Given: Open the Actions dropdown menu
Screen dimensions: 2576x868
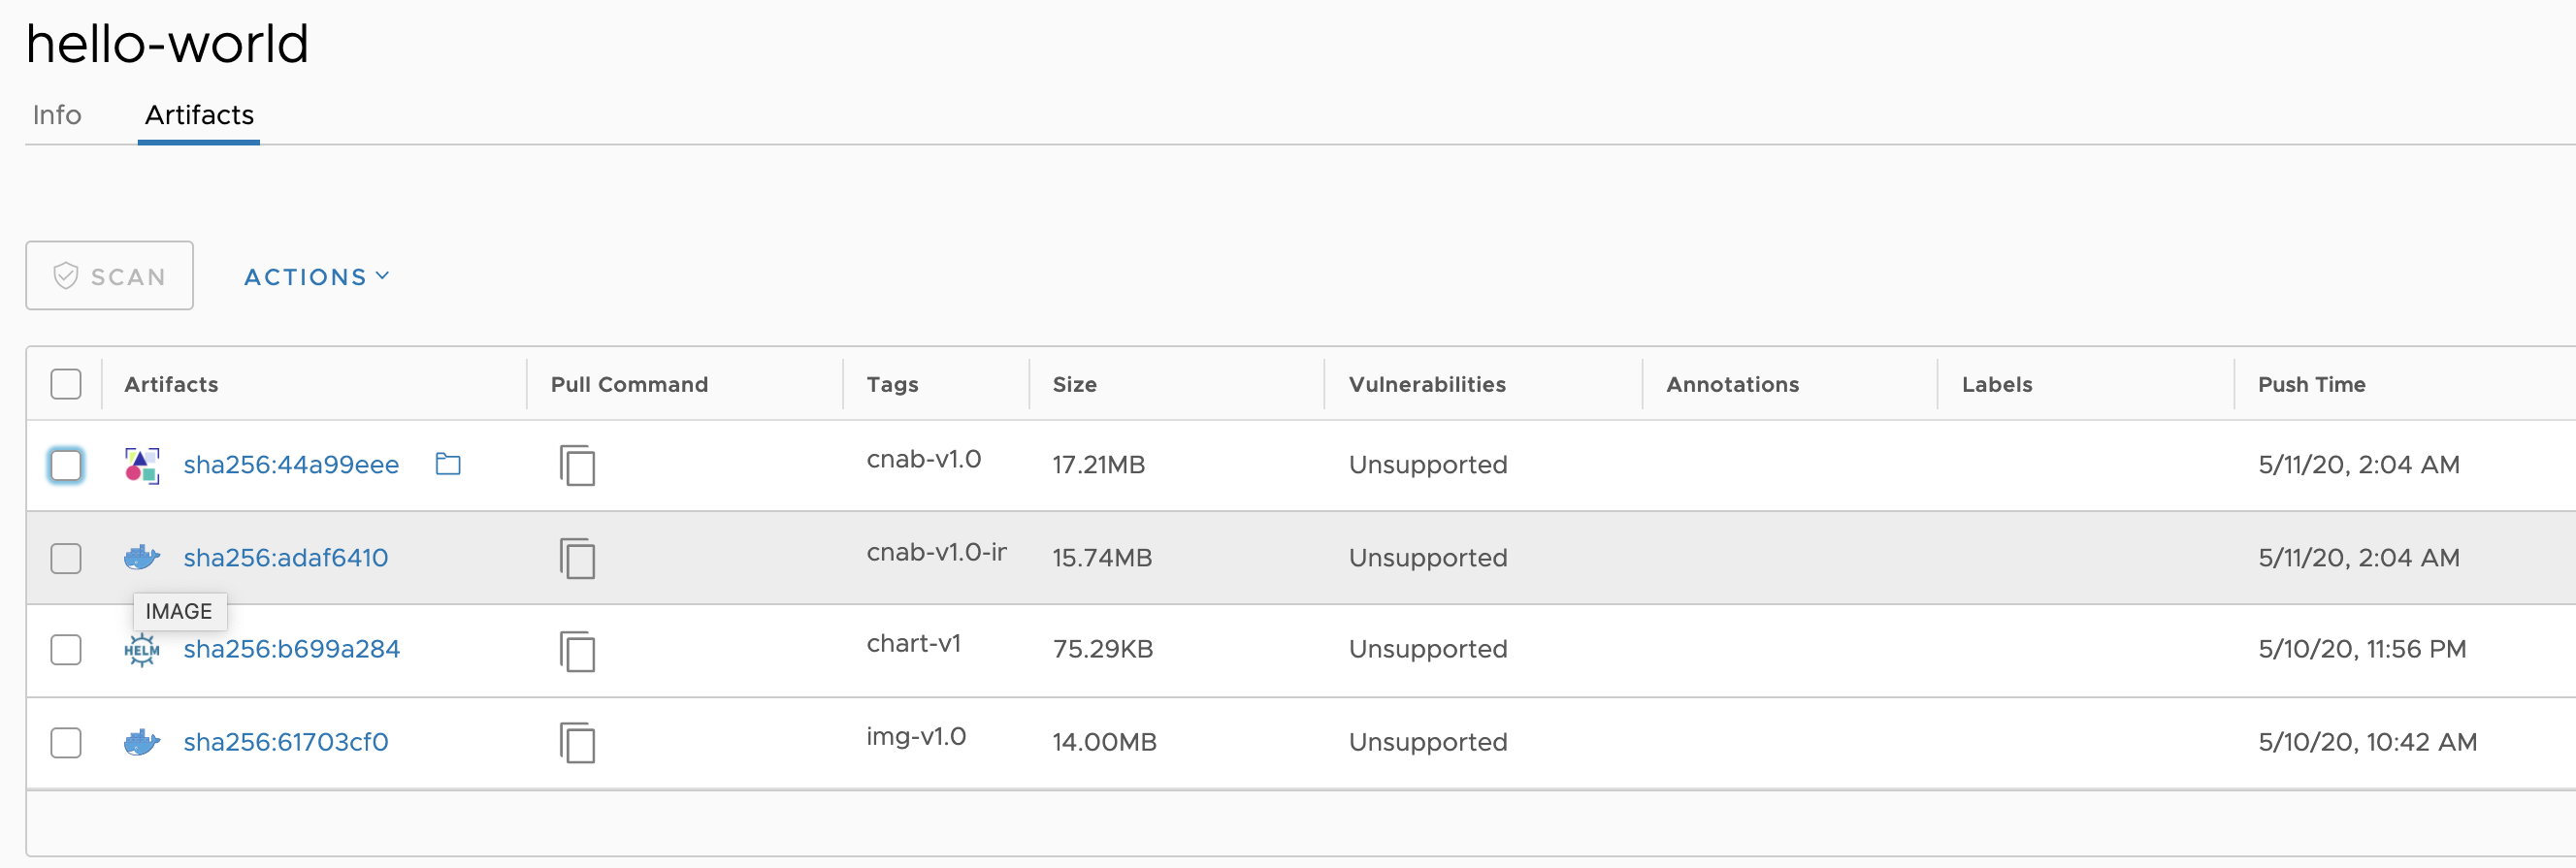Looking at the screenshot, I should point(316,277).
